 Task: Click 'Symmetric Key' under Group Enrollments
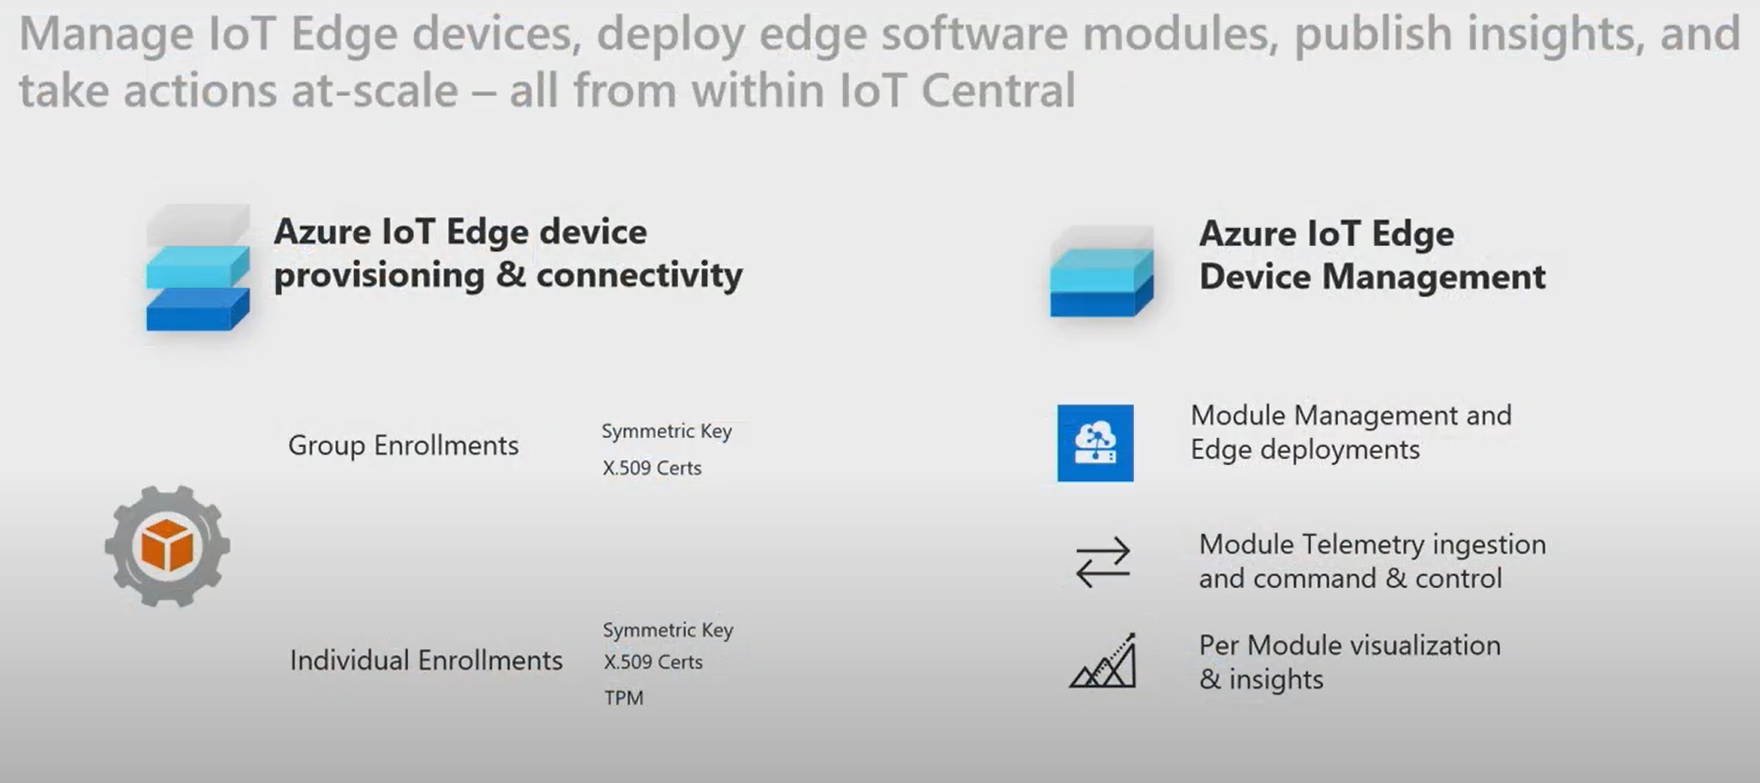point(667,431)
